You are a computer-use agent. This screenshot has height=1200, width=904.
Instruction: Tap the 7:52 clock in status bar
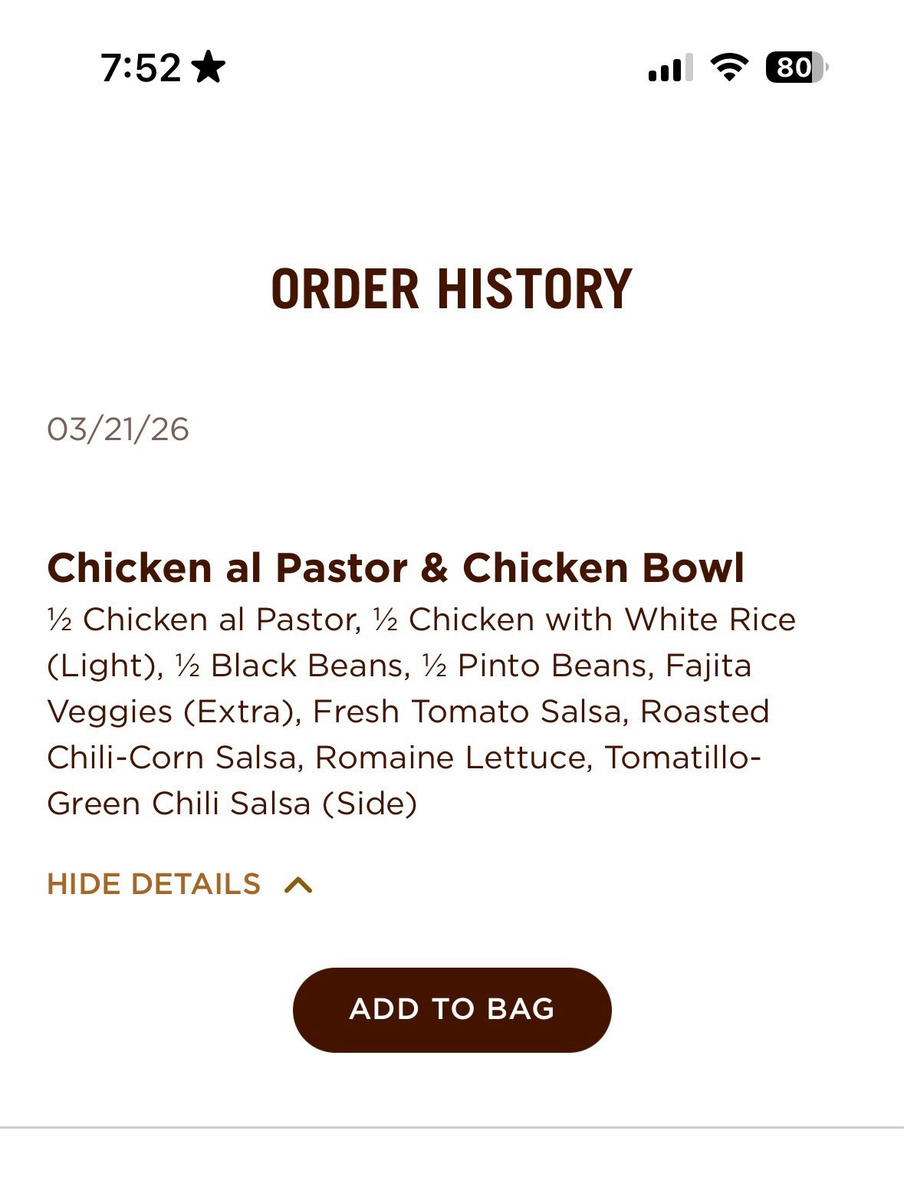[x=141, y=68]
